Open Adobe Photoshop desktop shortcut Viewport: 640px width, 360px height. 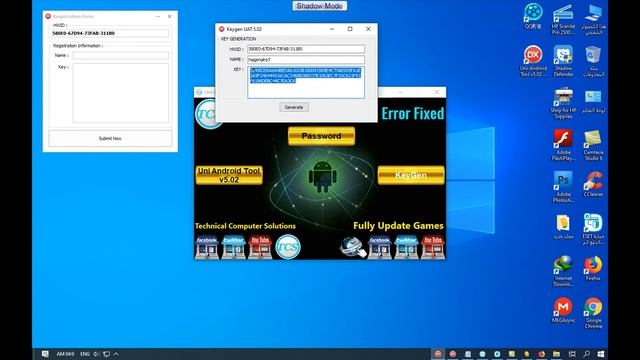(563, 187)
